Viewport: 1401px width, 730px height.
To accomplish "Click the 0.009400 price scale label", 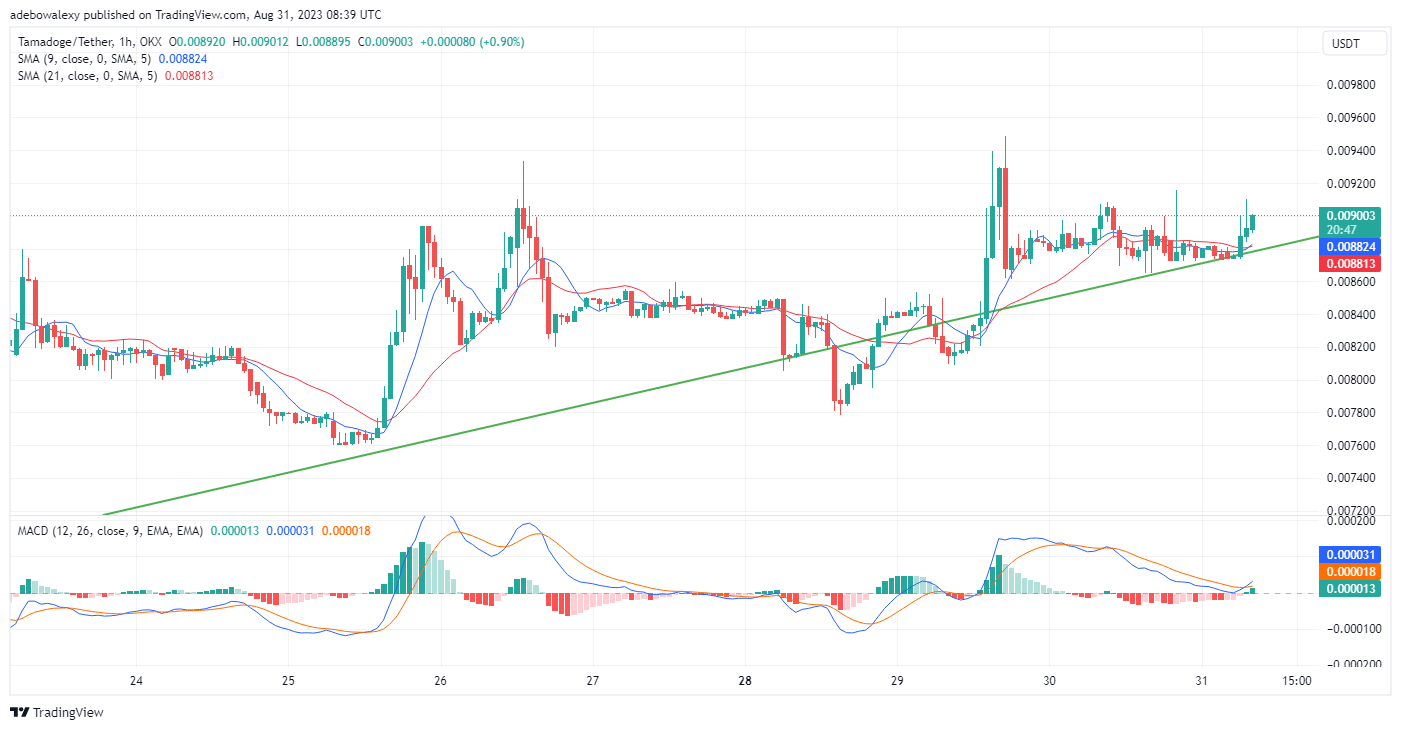I will tap(1351, 151).
